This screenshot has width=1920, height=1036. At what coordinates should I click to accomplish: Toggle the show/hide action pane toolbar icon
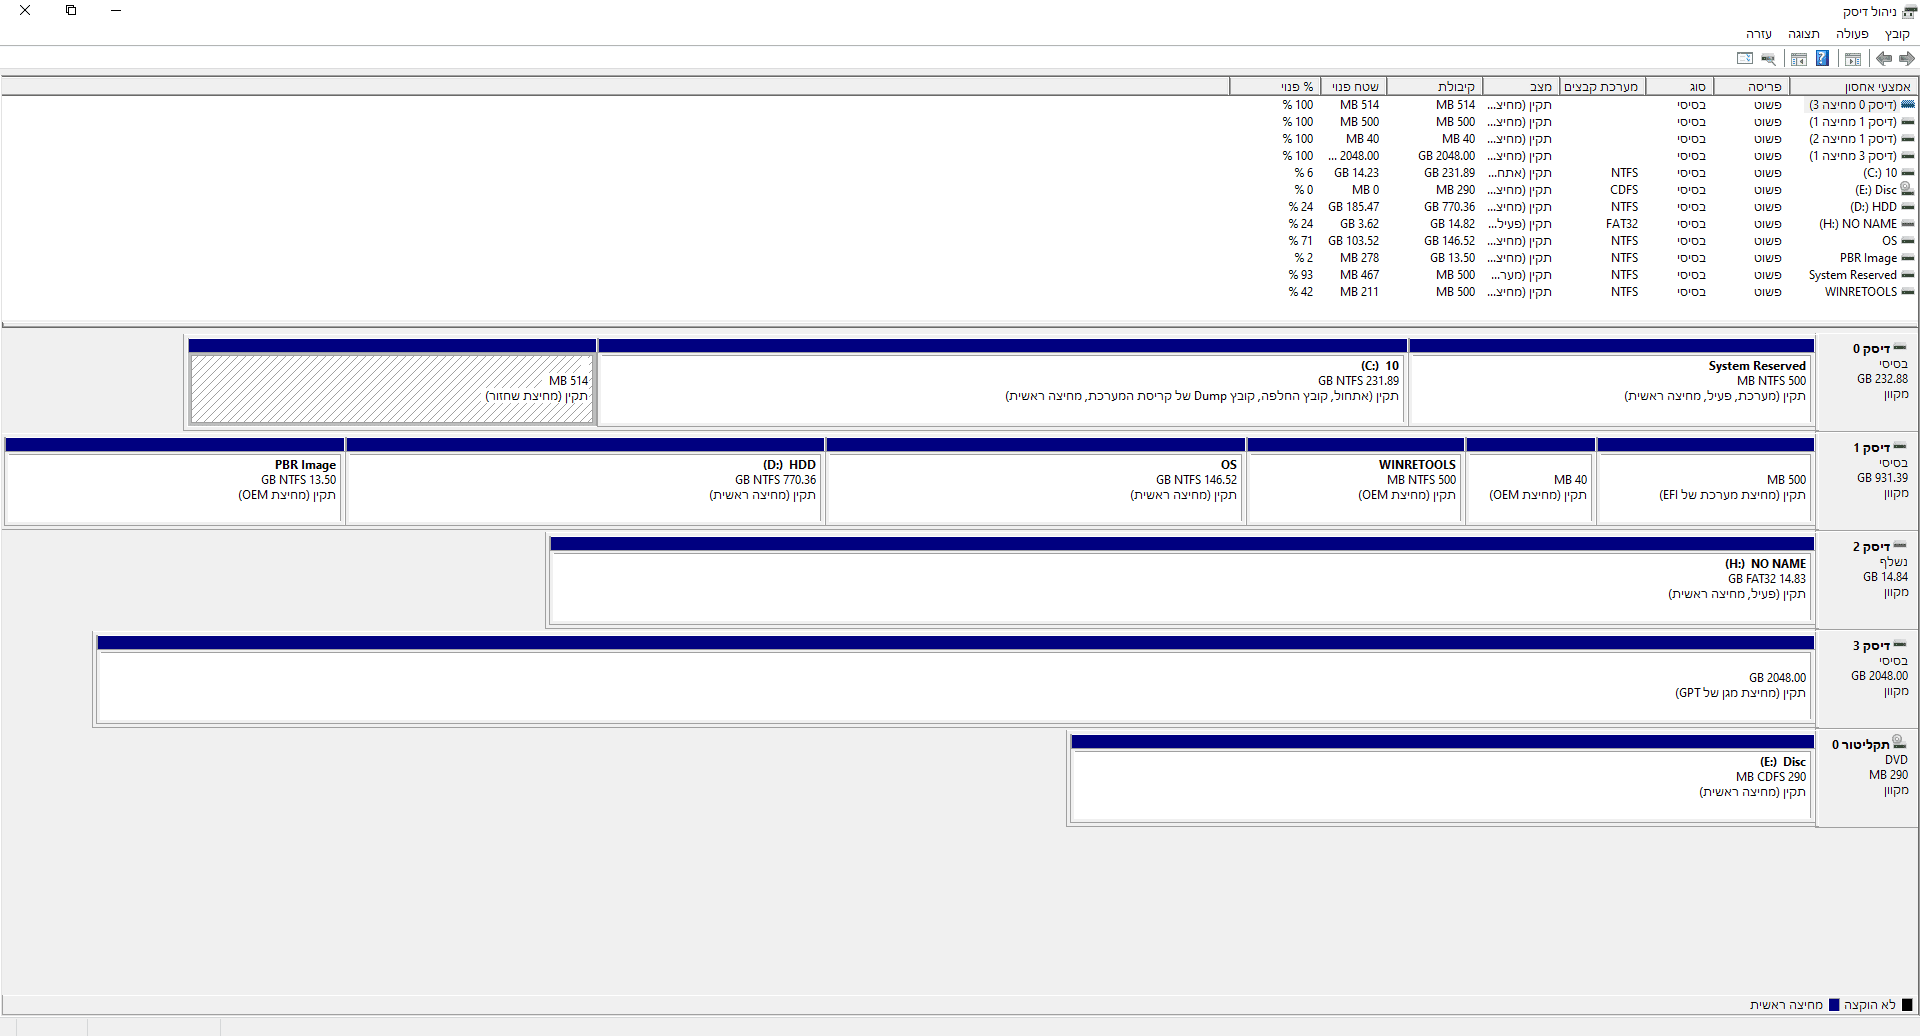(x=1798, y=58)
